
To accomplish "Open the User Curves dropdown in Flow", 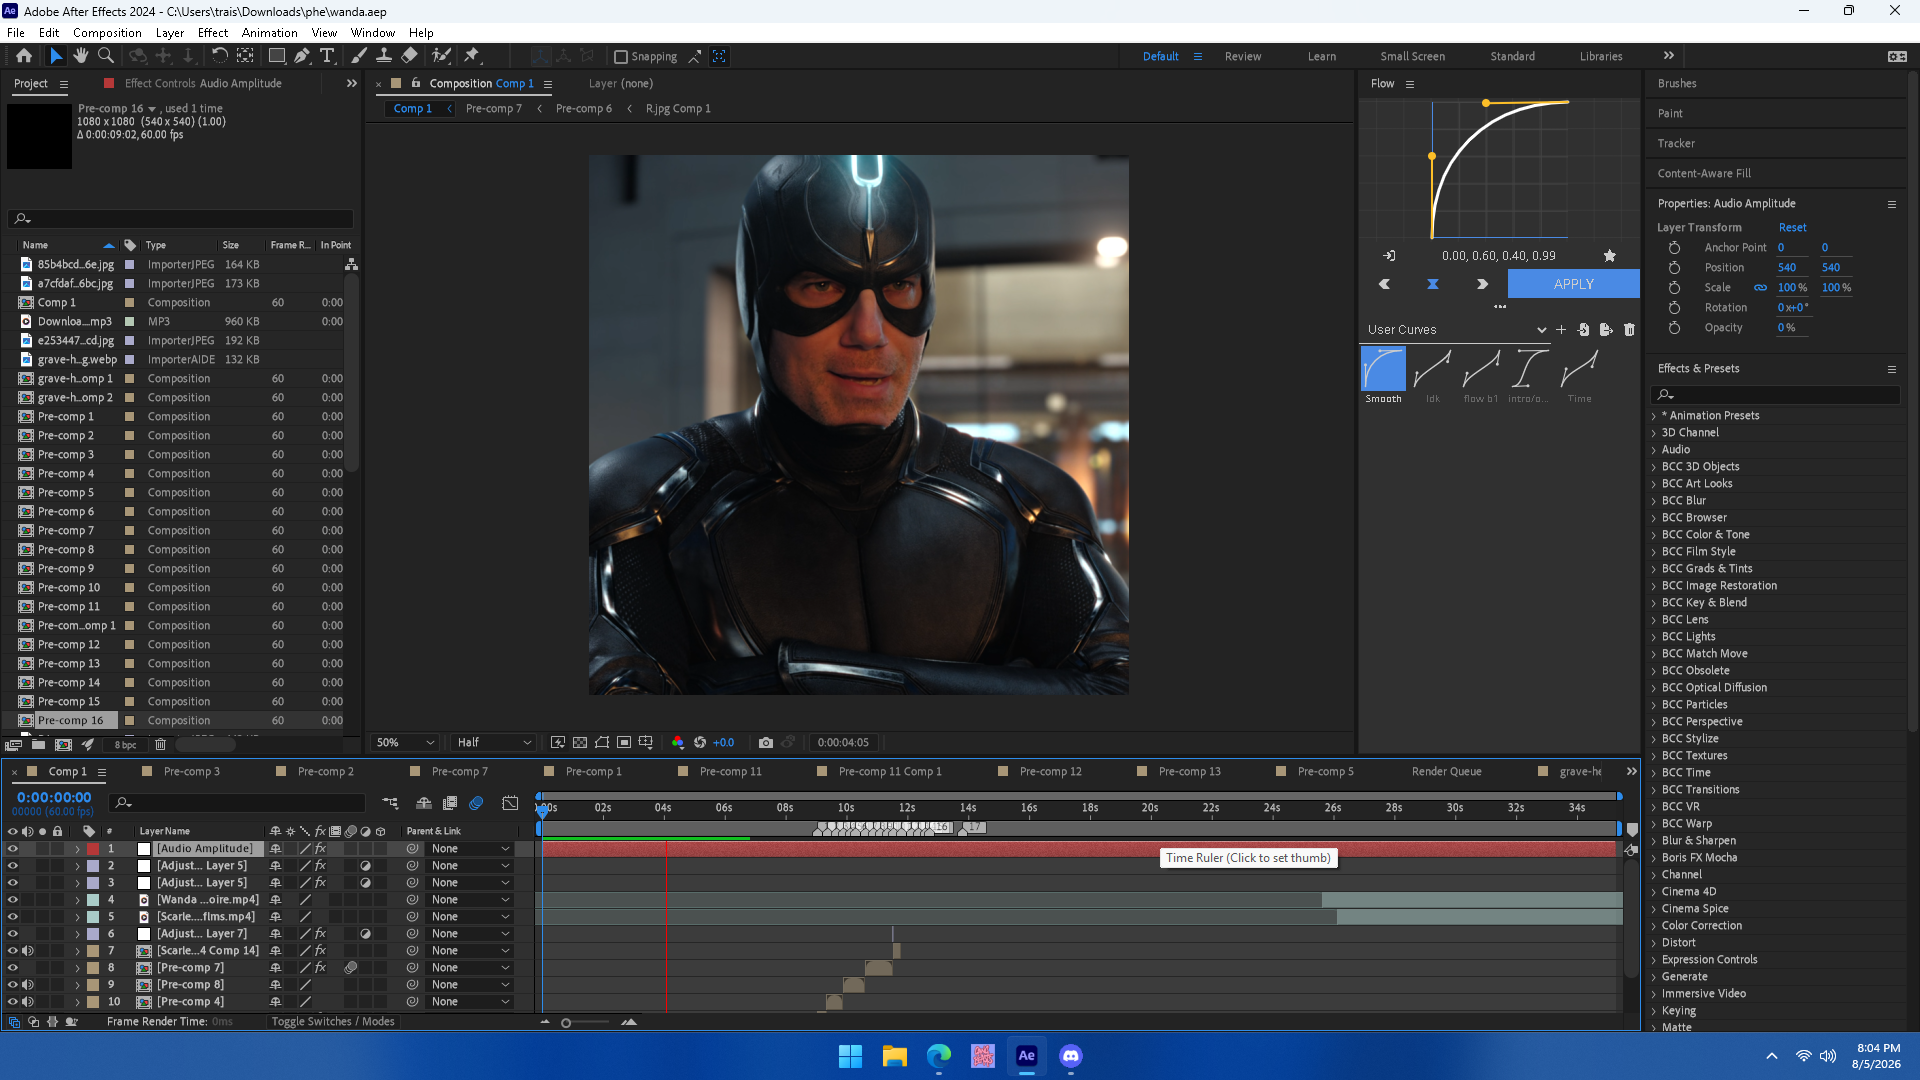I will click(1456, 330).
